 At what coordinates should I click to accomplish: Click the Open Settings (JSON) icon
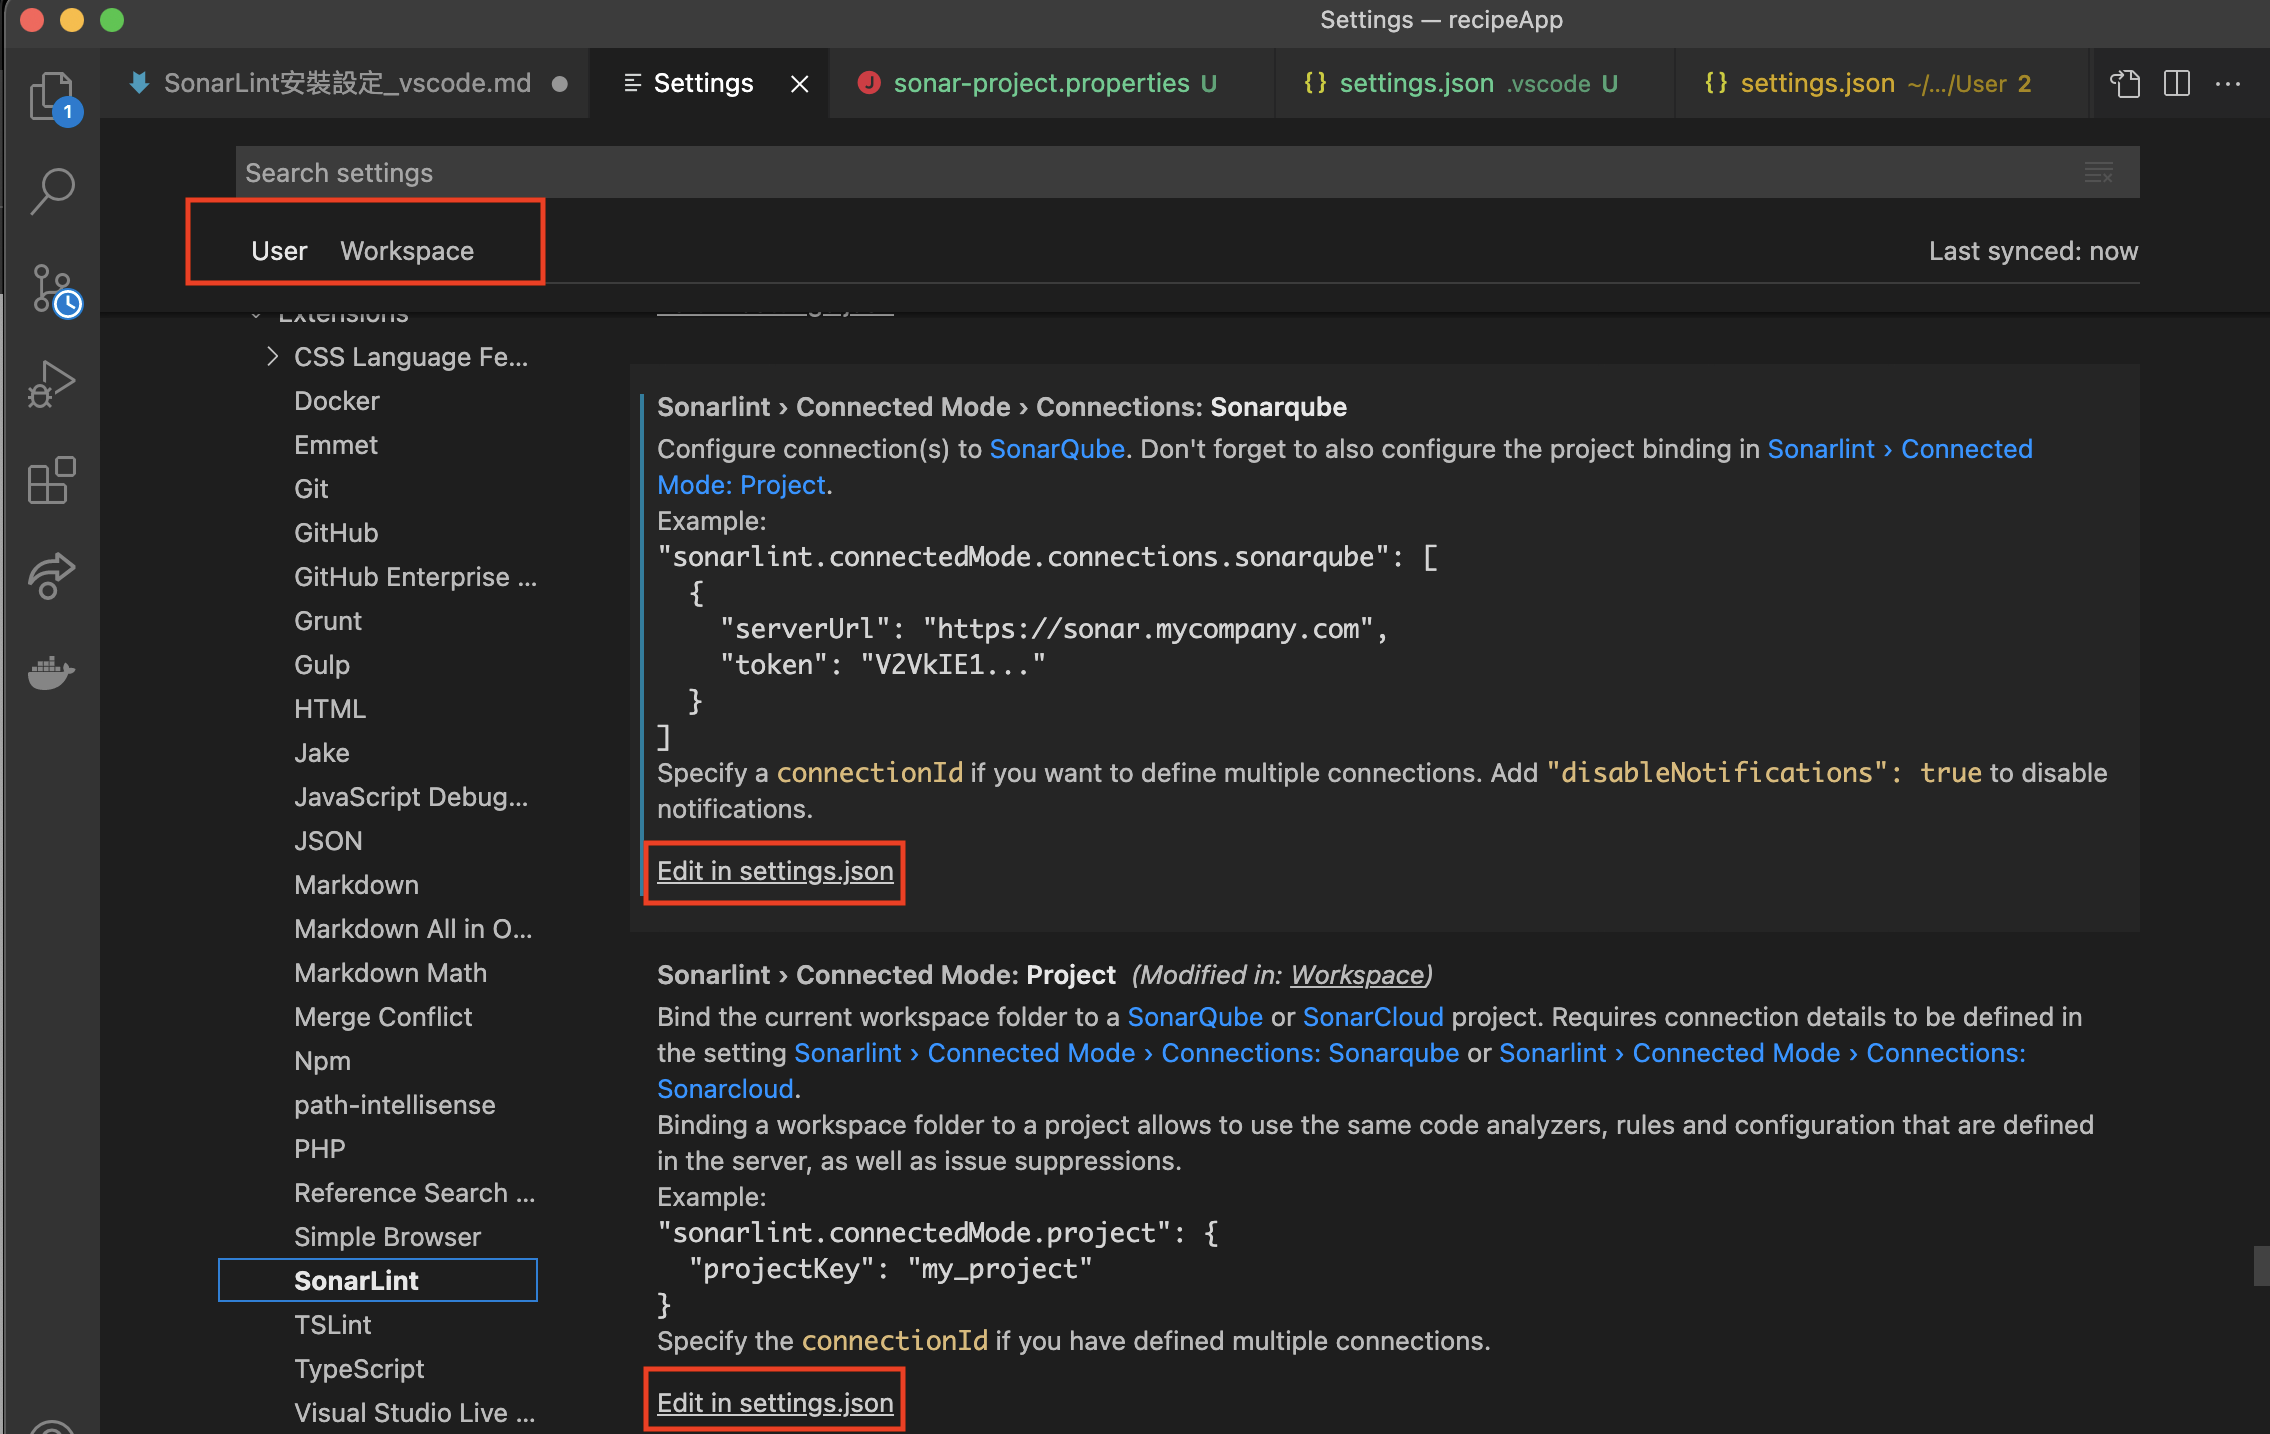tap(2126, 83)
